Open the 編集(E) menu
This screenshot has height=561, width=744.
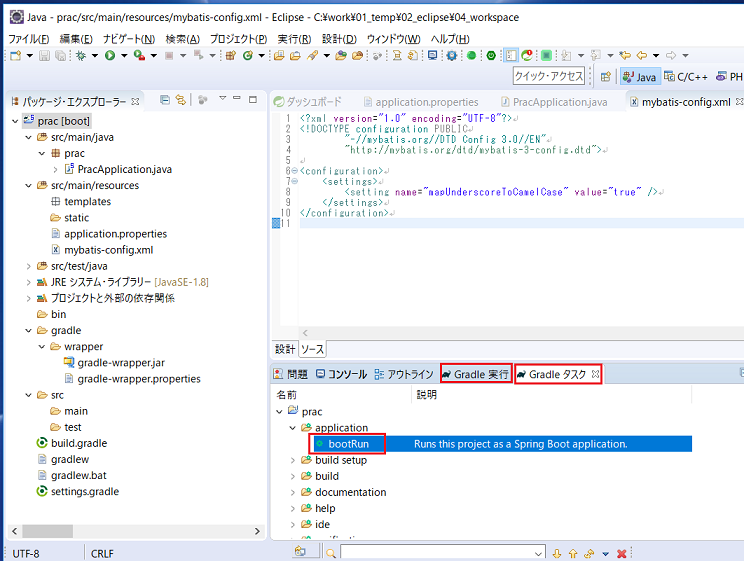76,39
